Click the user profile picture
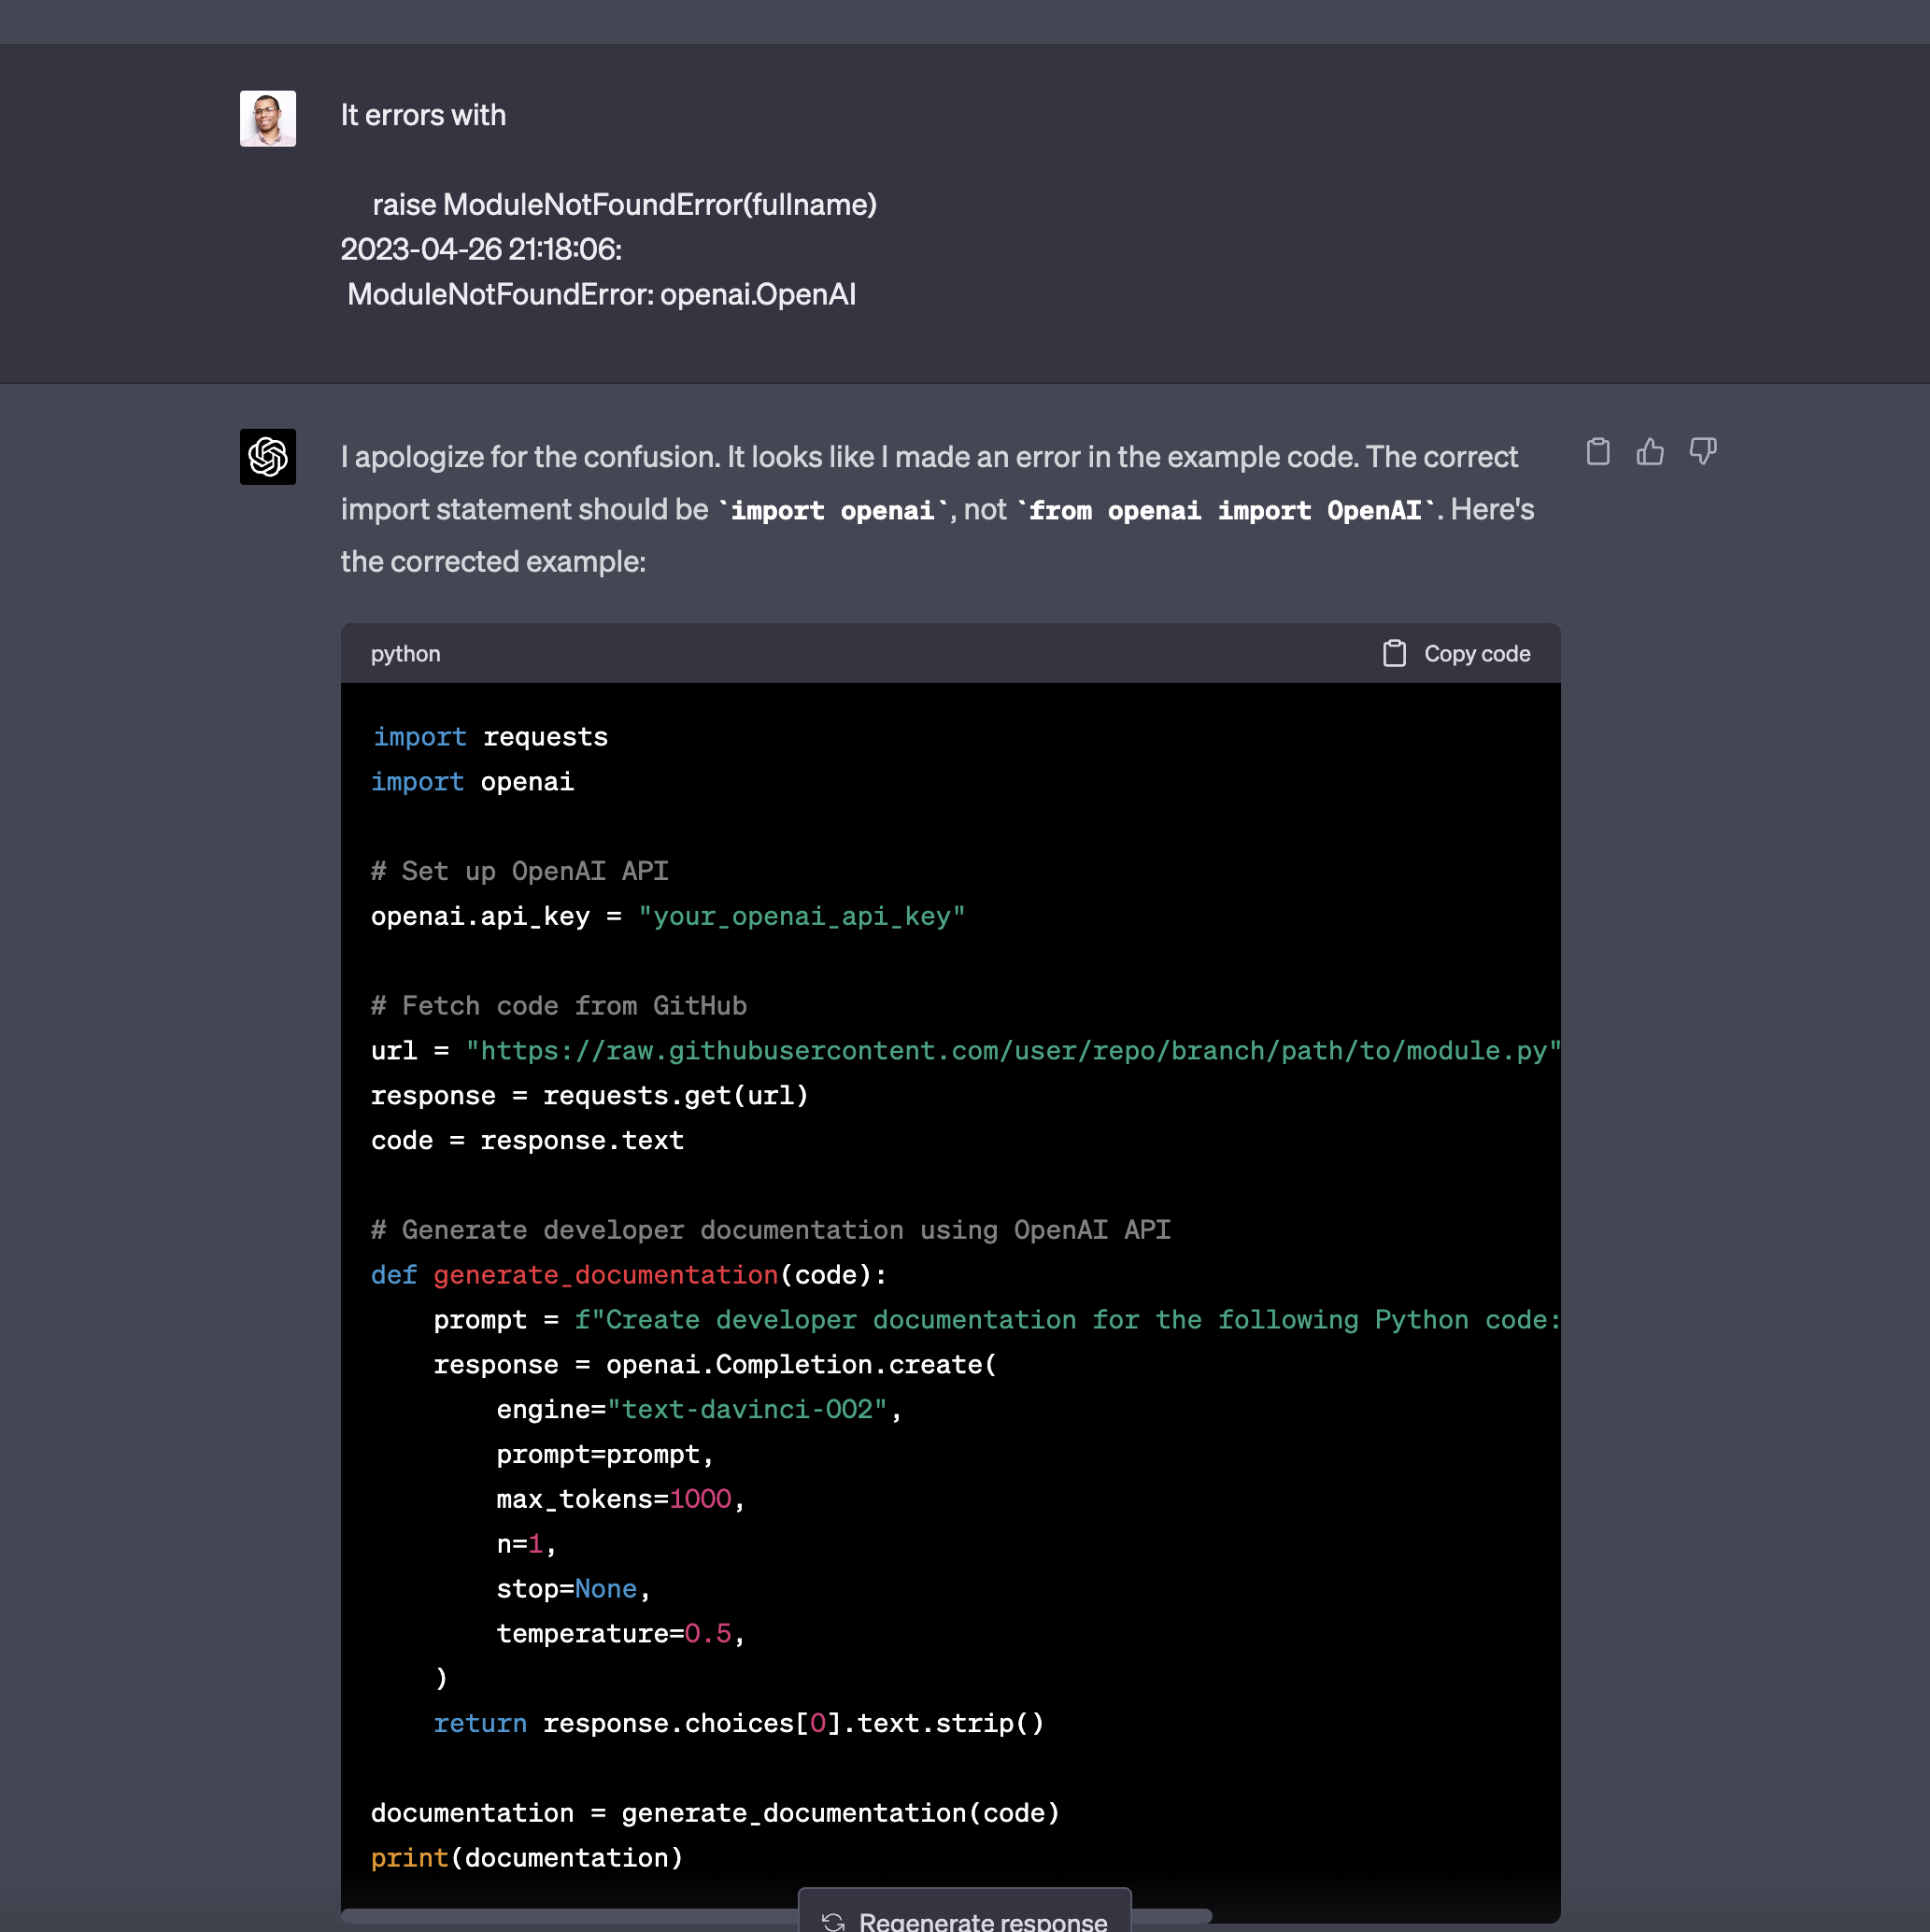Screen dimensions: 1930x1932 pyautogui.click(x=267, y=118)
